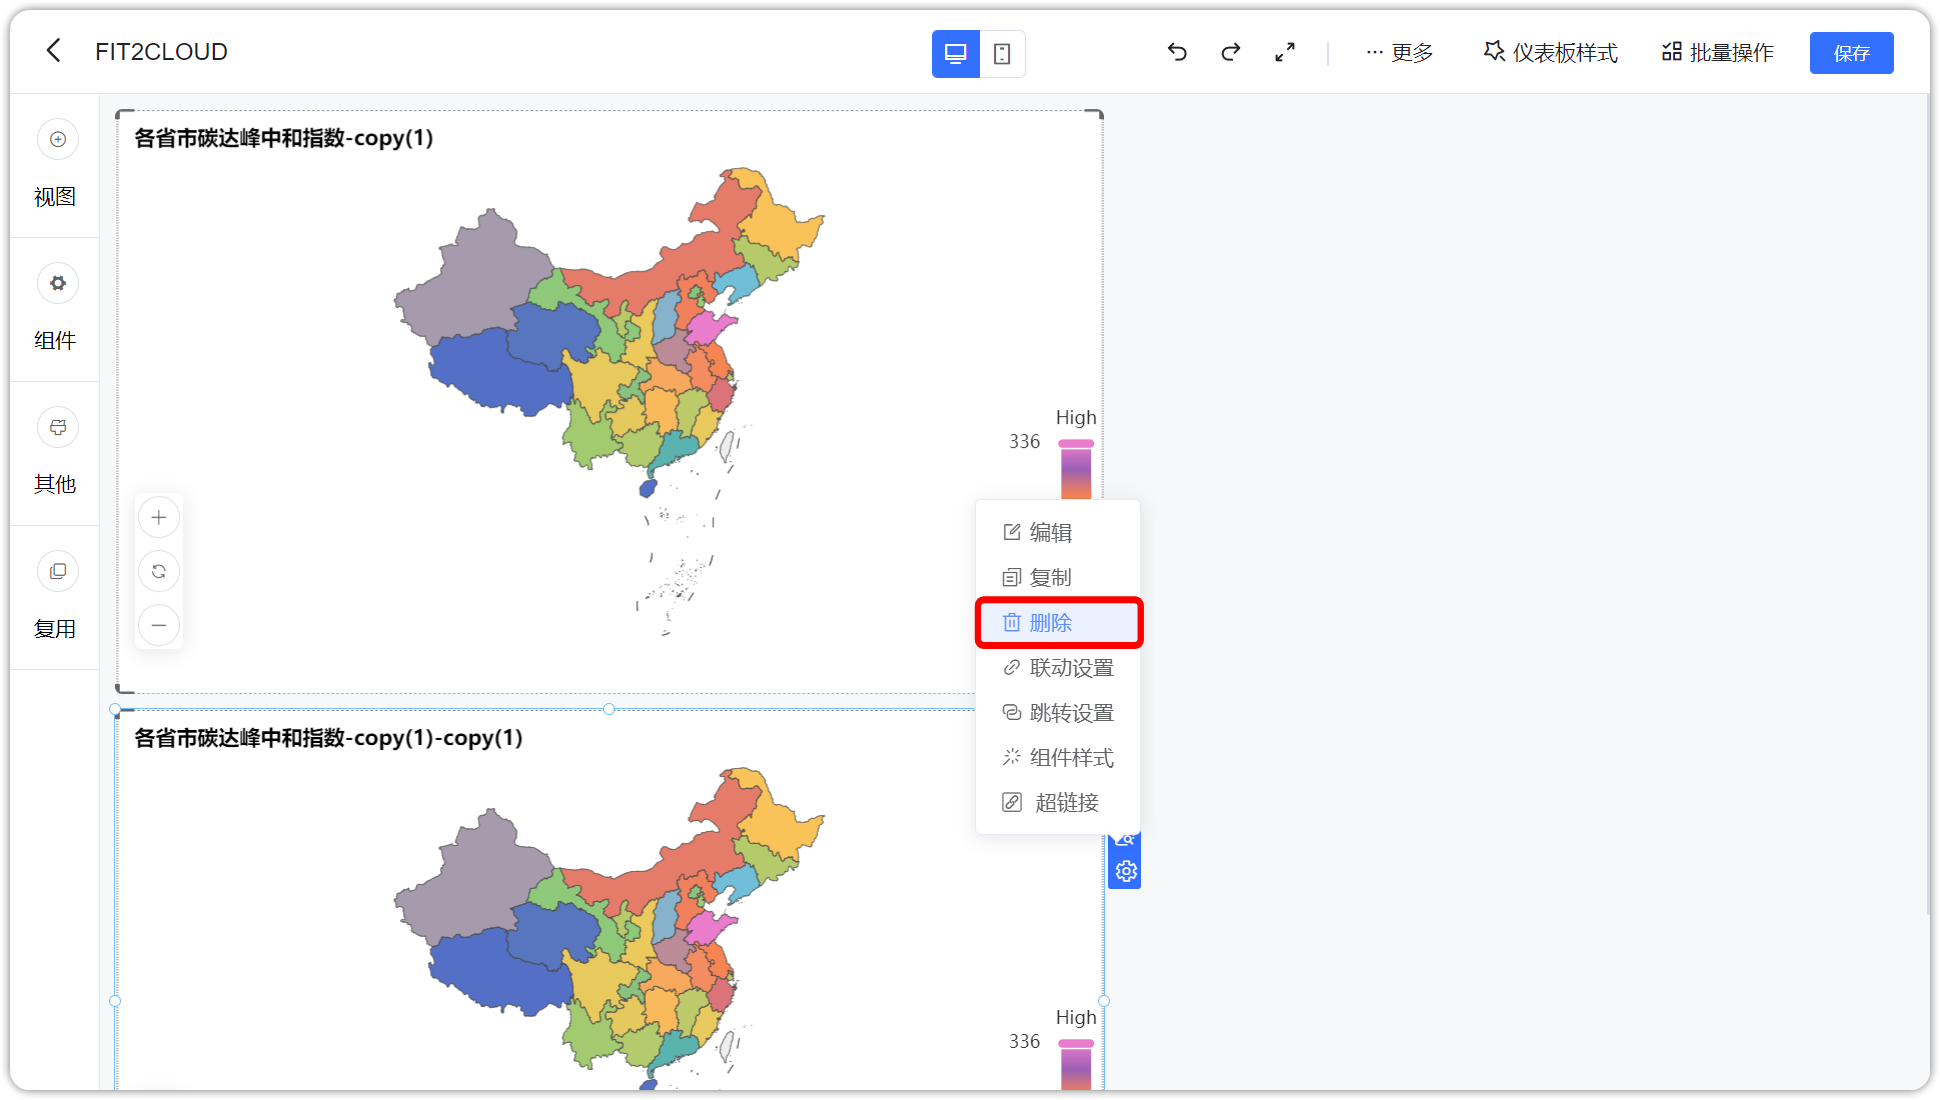Click the blue Tibet region on bottom map
The image size is (1940, 1100).
pos(495,970)
